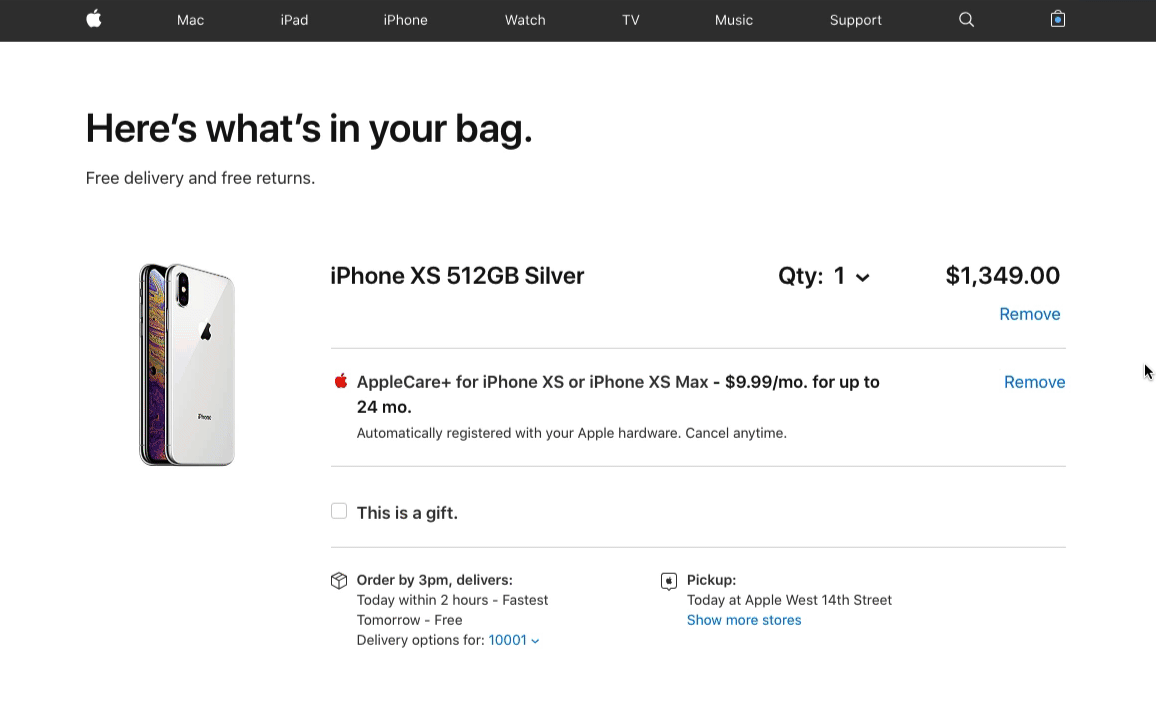Screen dimensions: 1156x722
Task: Expand the 10001 zip code delivery options
Action: click(x=514, y=640)
